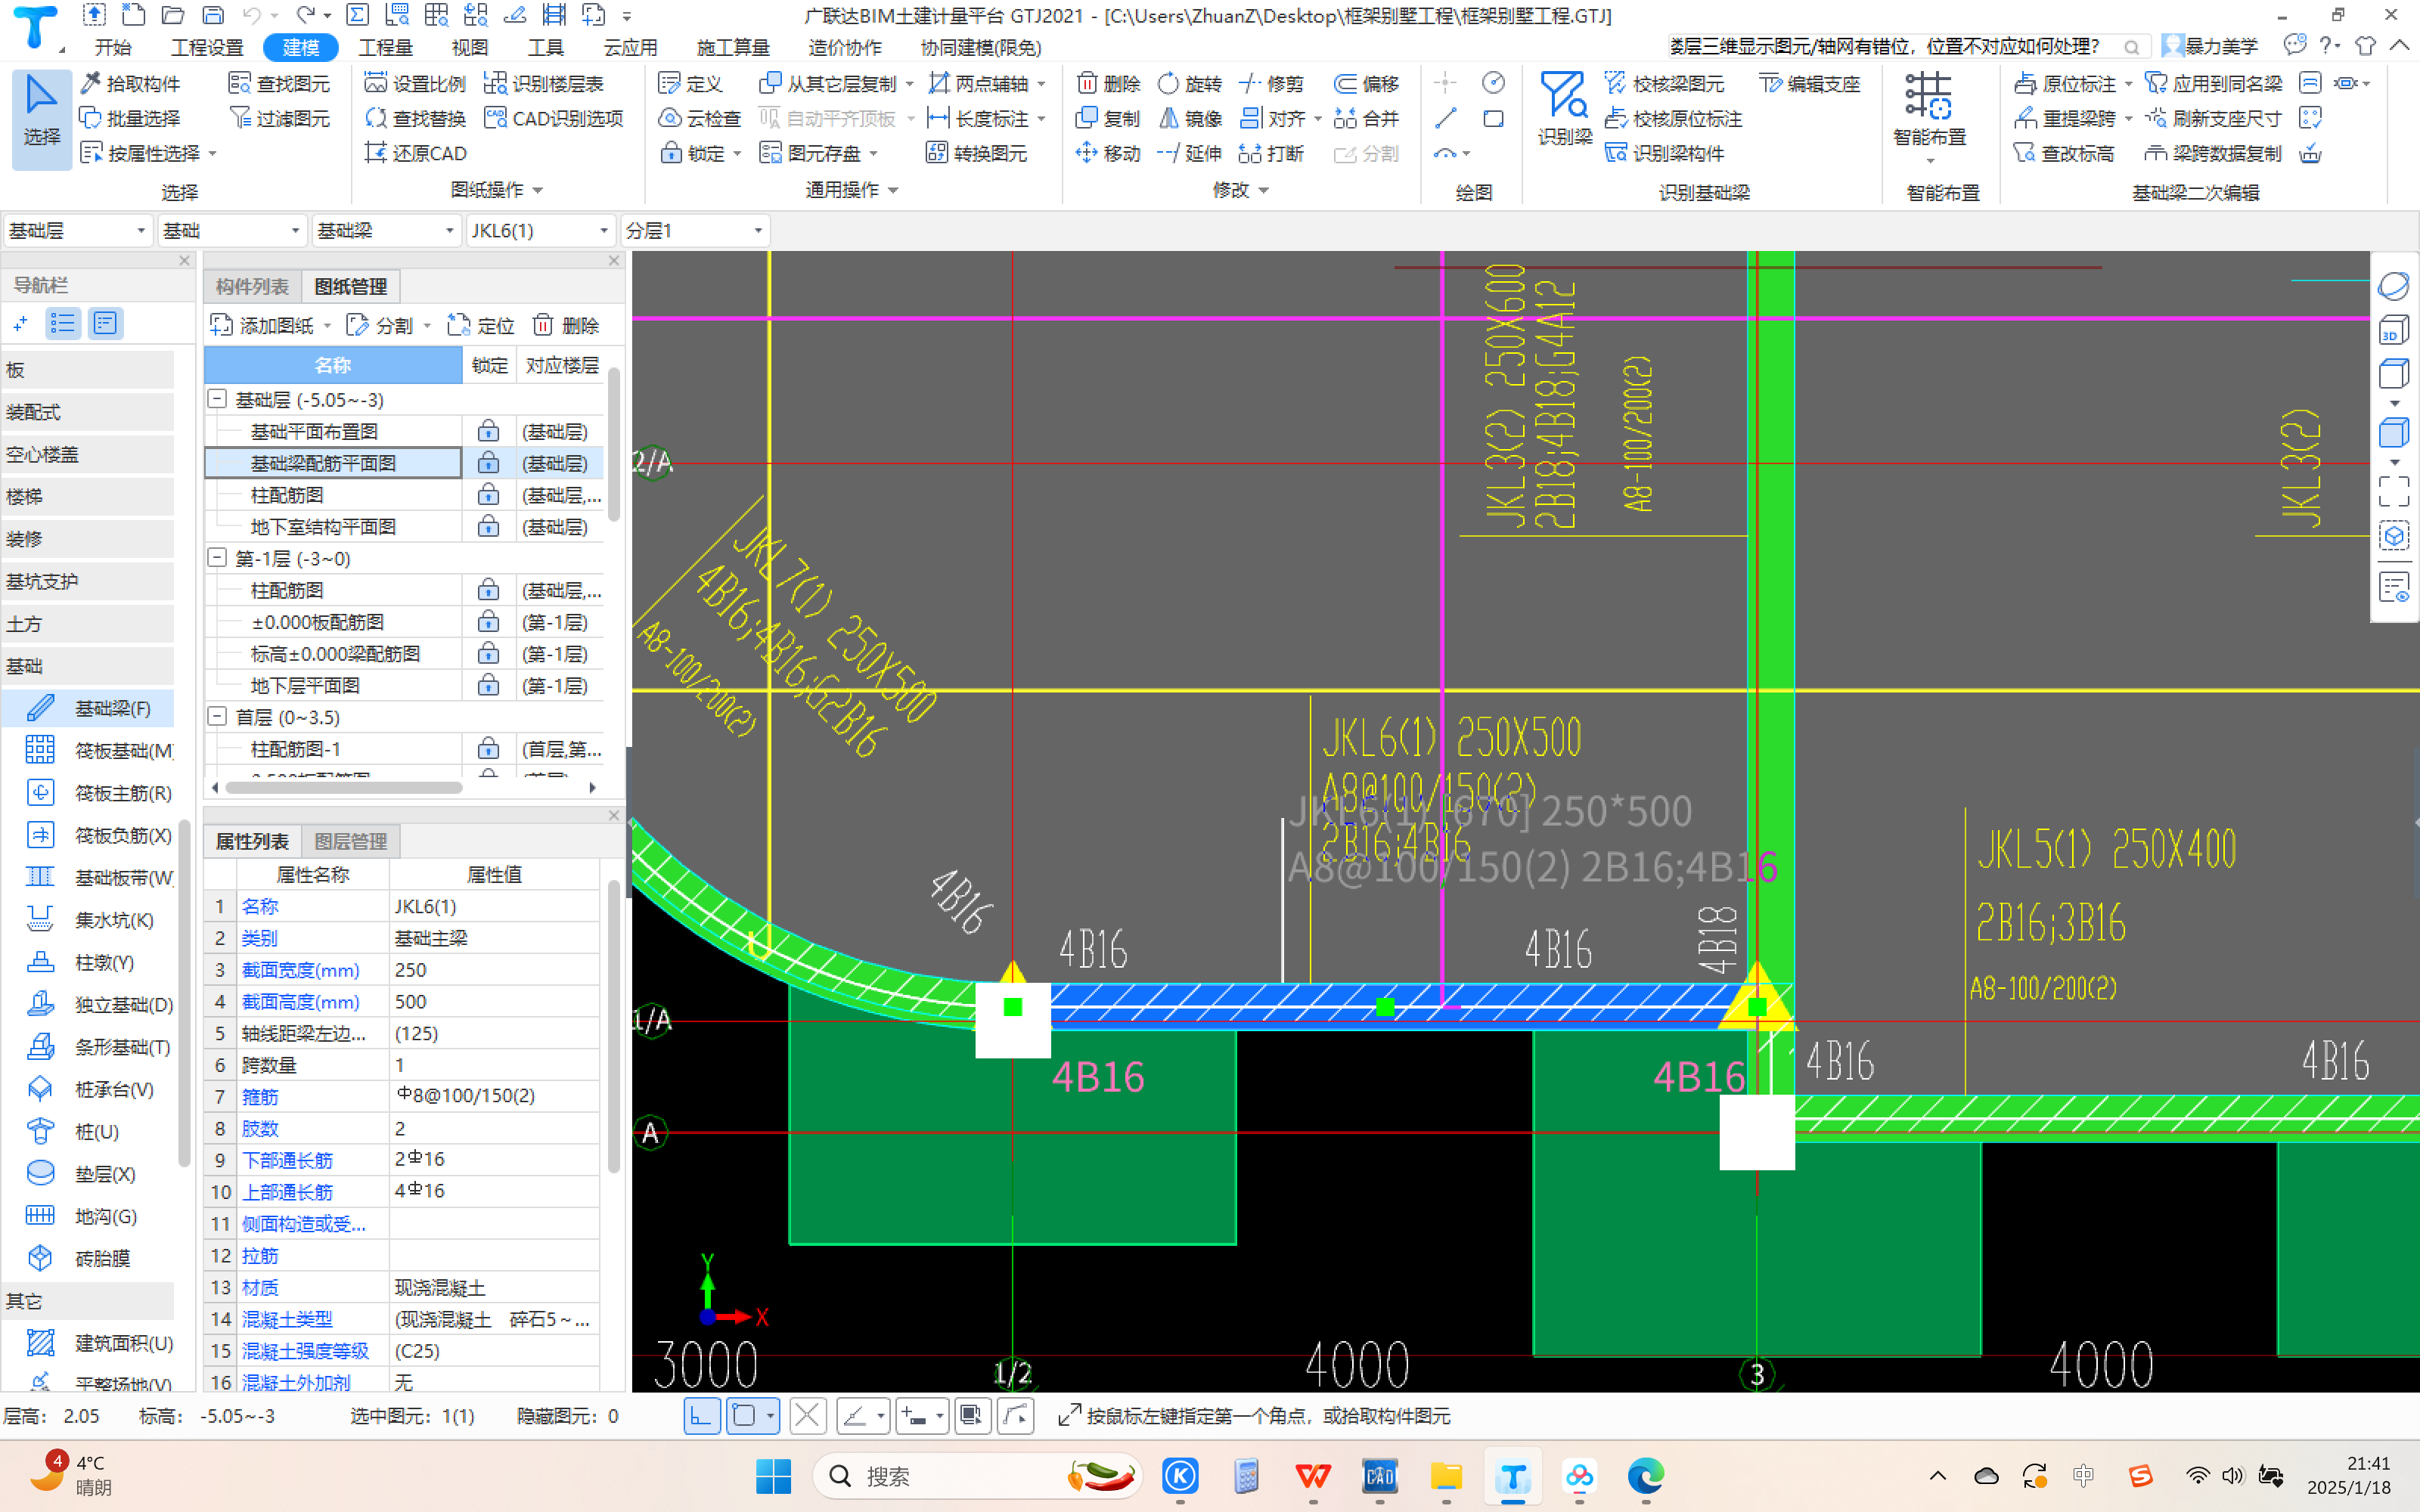Collapse 首层 (0~3.5) tree node

[x=217, y=717]
